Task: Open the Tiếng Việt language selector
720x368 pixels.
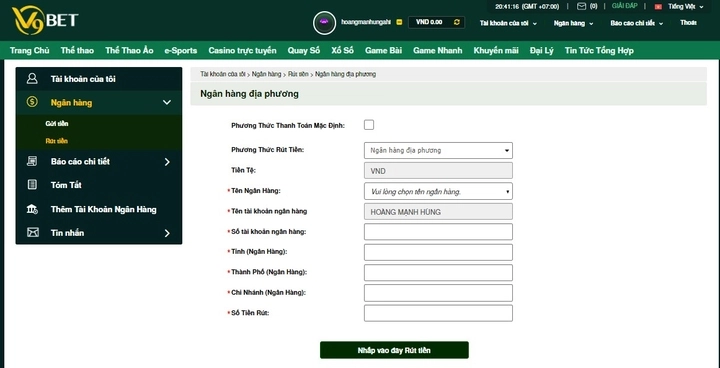Action: 686,6
